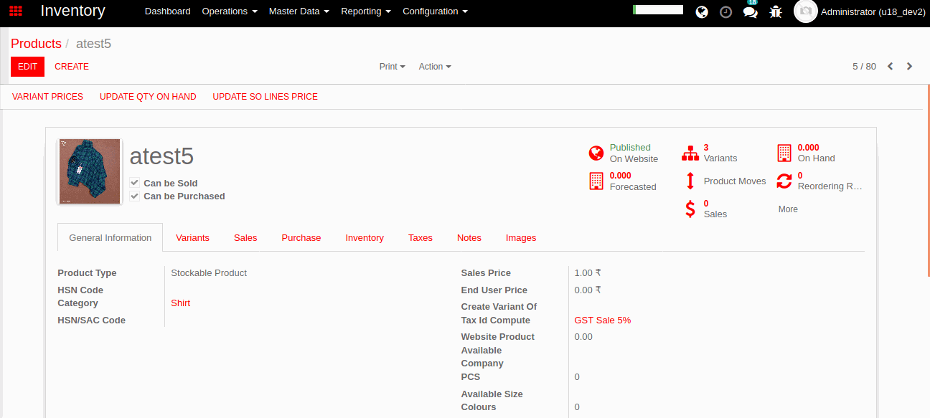Open the Print dropdown
The height and width of the screenshot is (418, 930).
click(x=391, y=67)
